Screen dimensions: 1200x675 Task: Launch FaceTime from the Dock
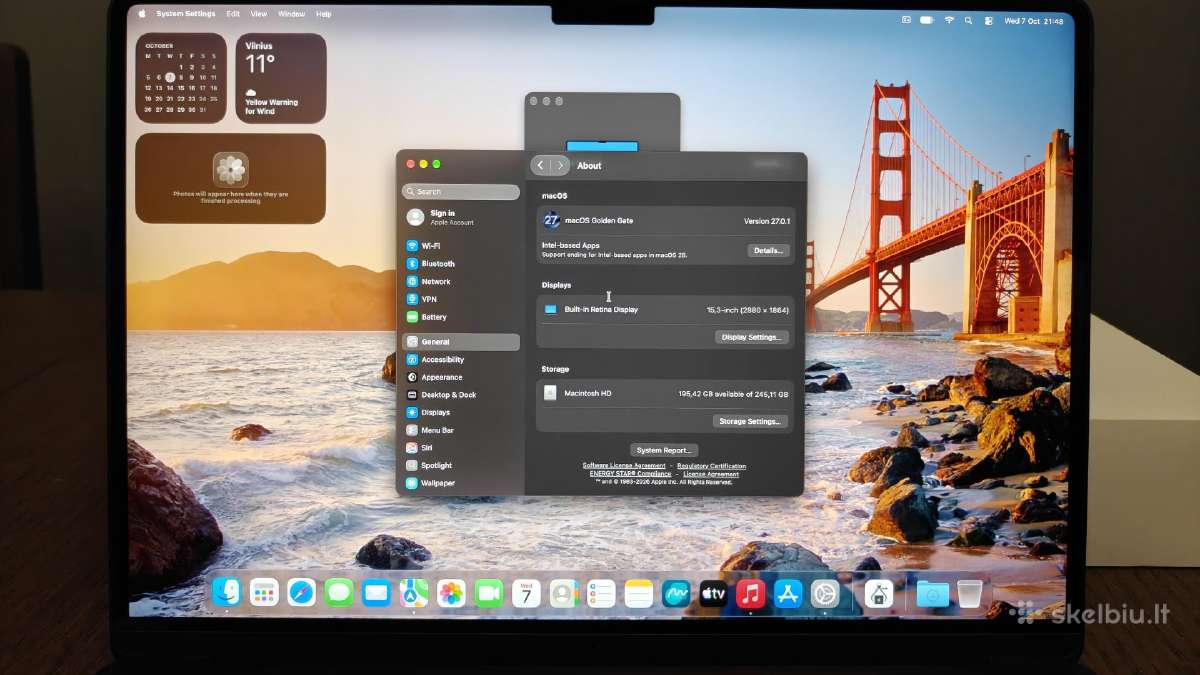488,593
